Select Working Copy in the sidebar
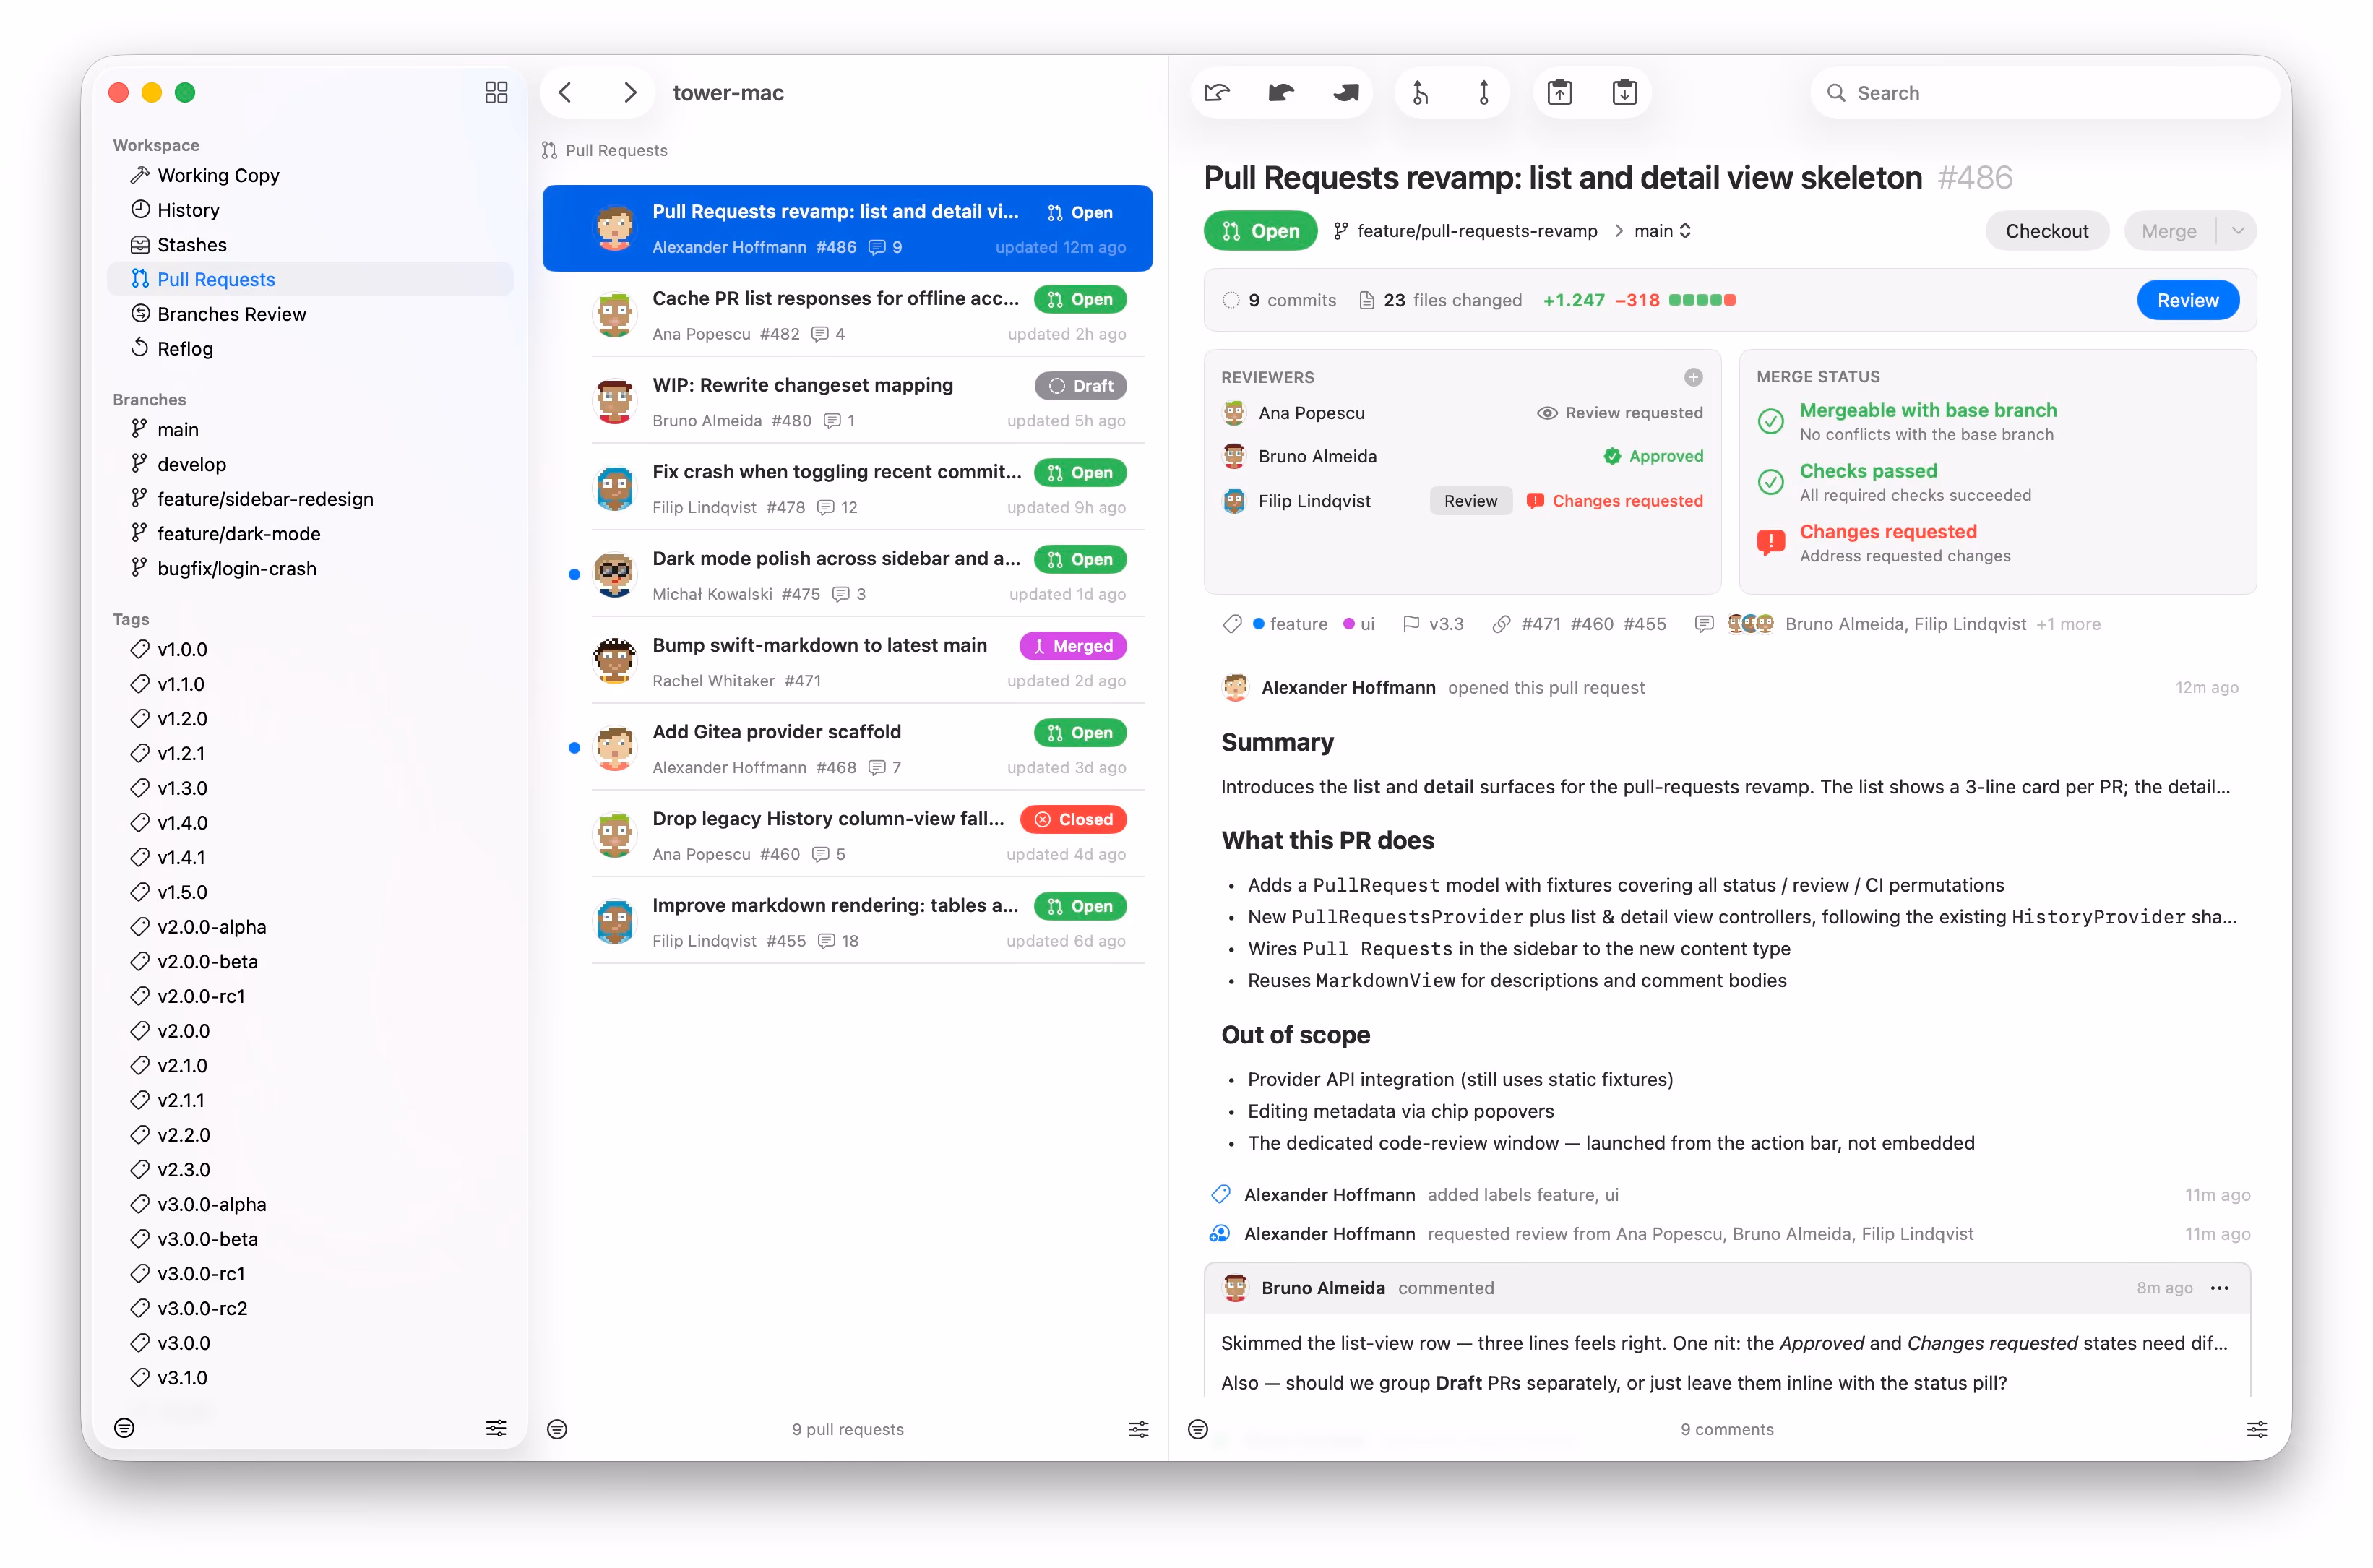 310,175
